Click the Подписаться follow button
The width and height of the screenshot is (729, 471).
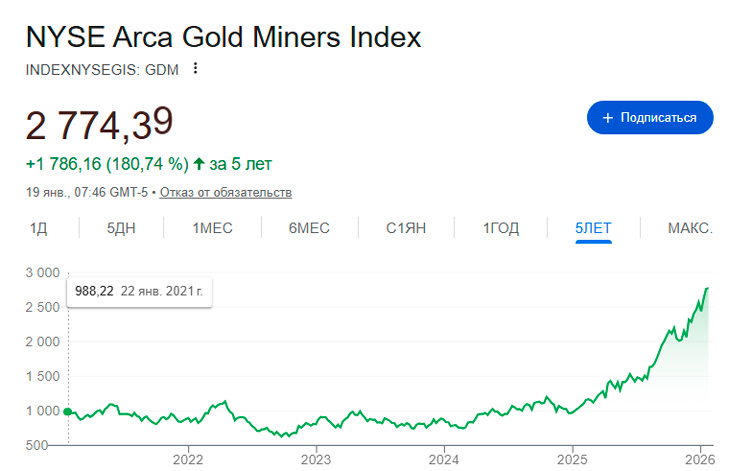point(649,117)
